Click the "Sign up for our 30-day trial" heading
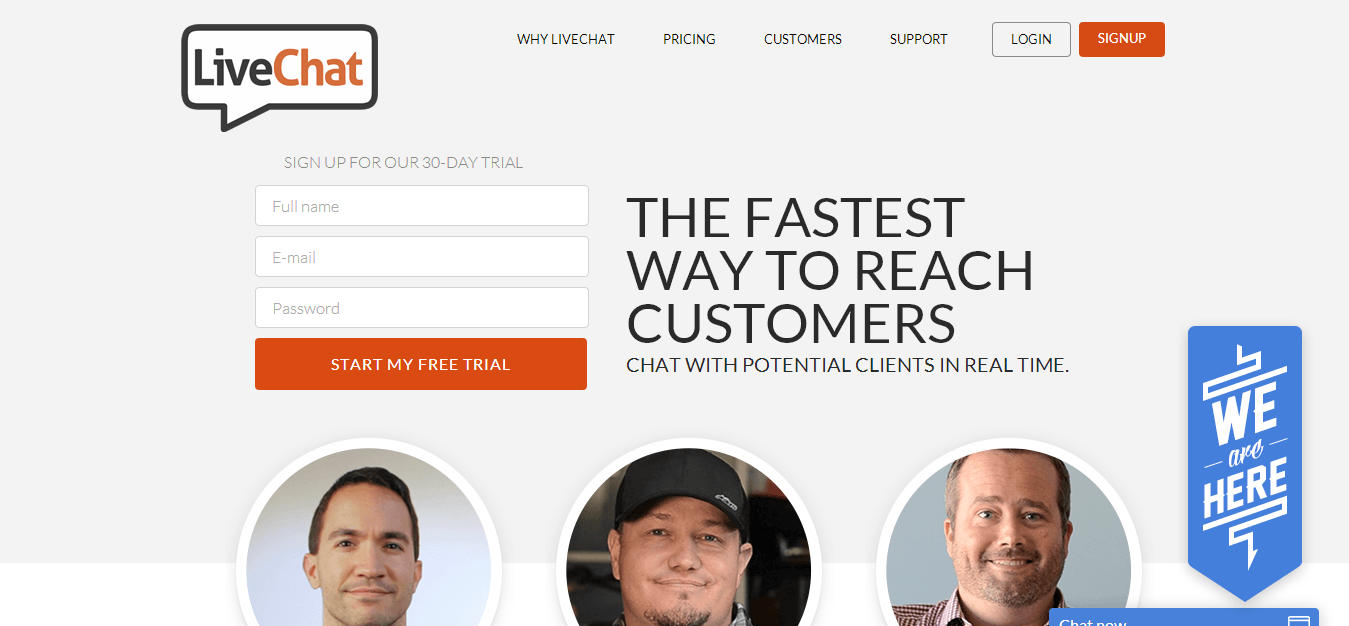This screenshot has width=1349, height=626. pos(403,163)
